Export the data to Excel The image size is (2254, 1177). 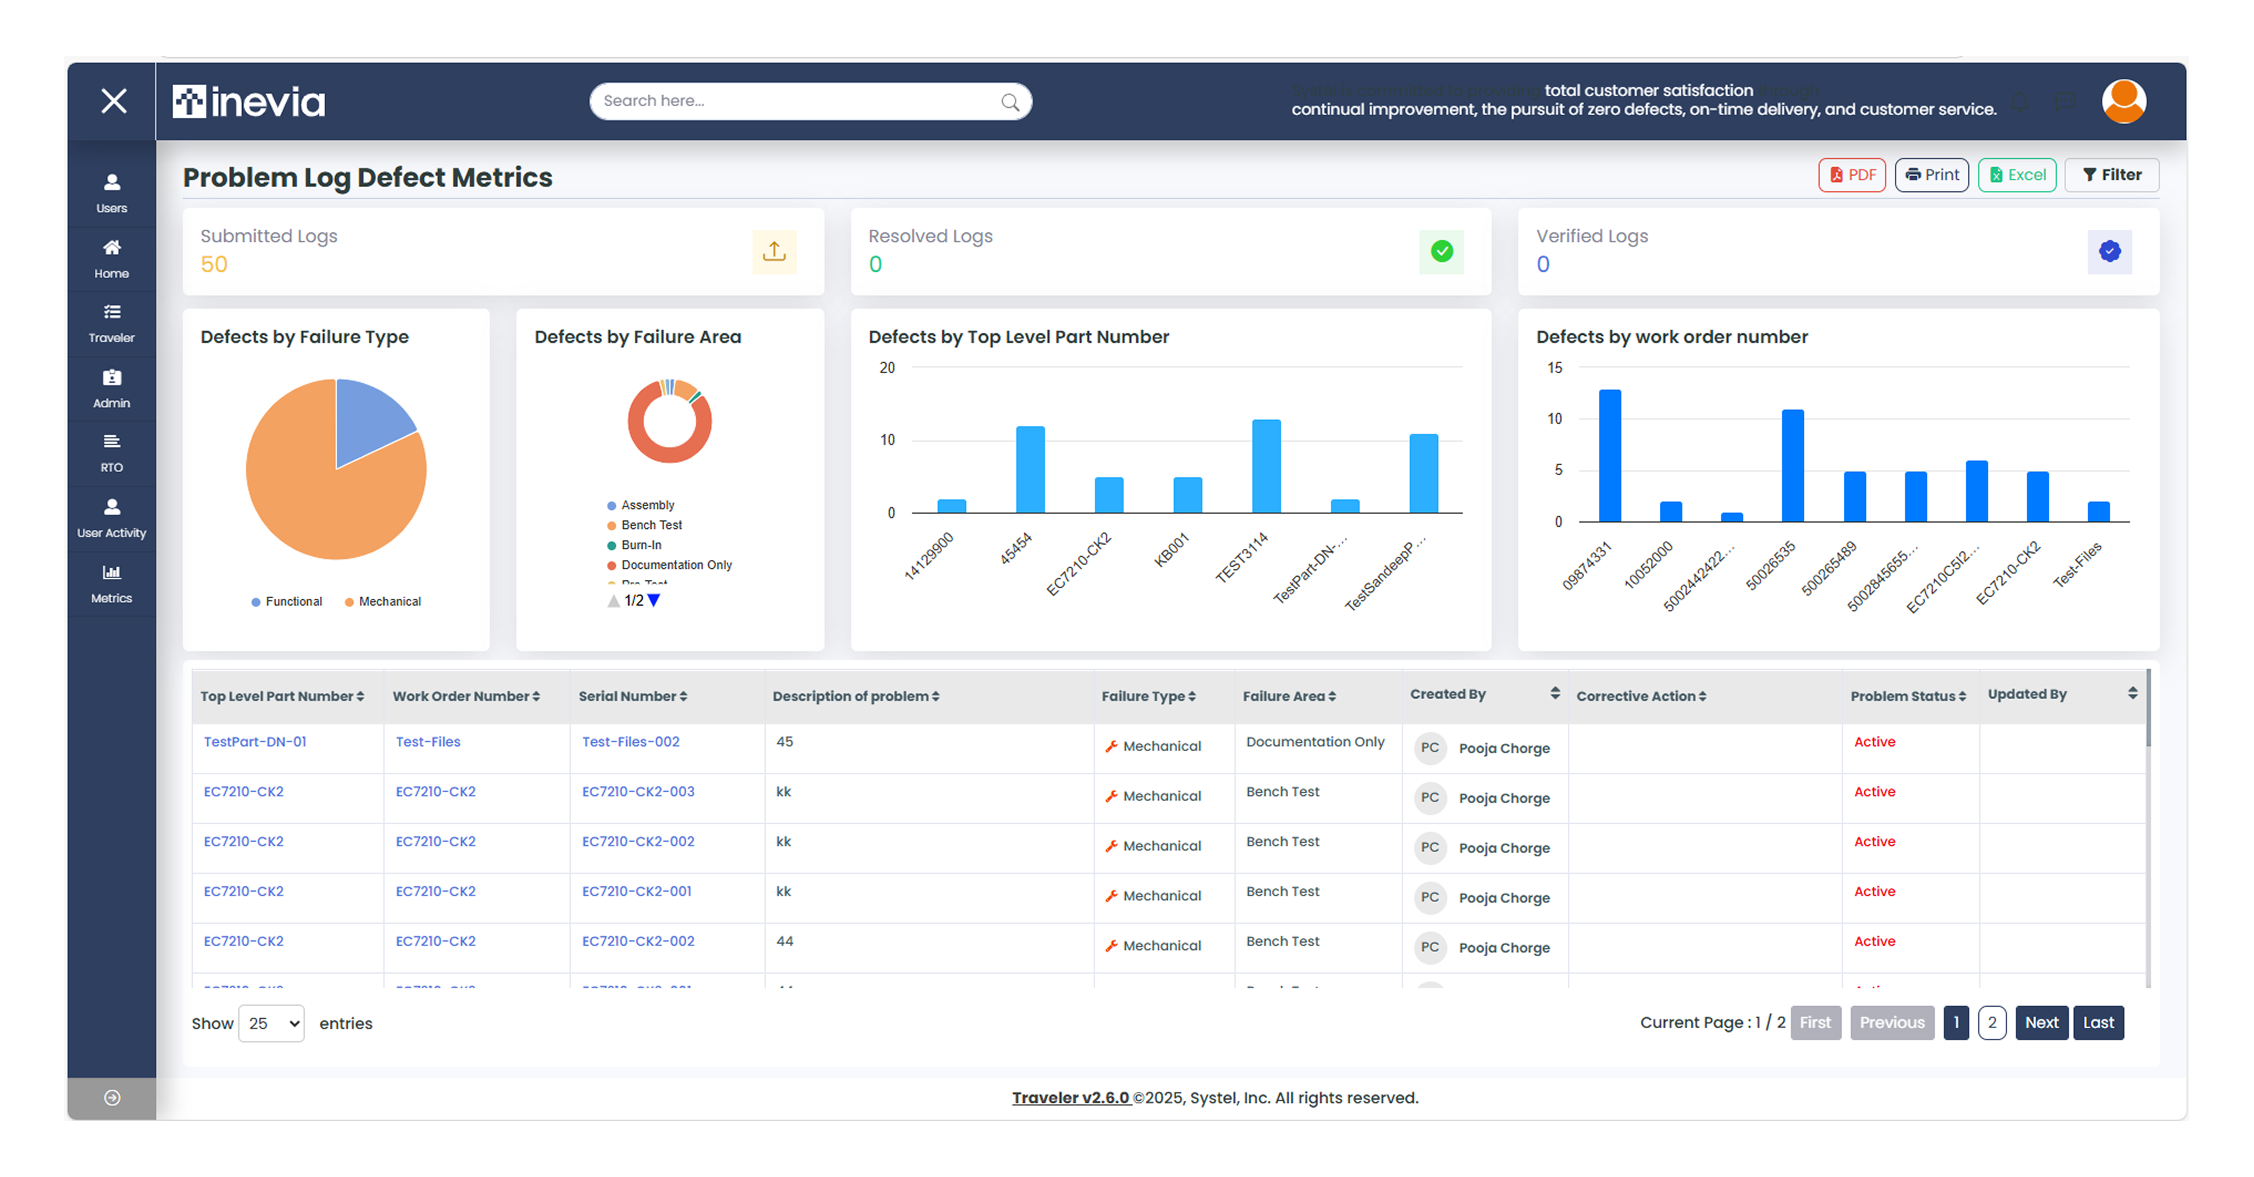(2017, 175)
